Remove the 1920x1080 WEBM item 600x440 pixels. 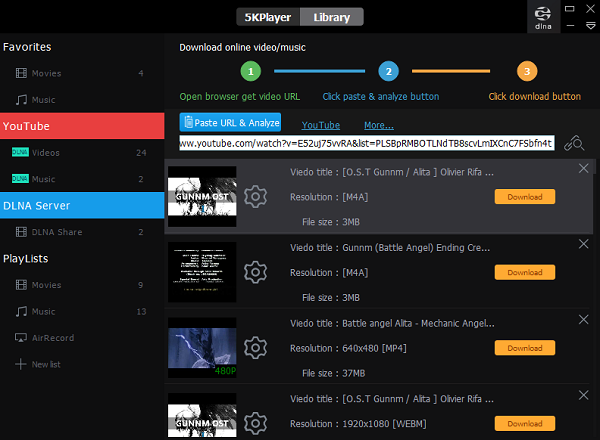pos(584,395)
